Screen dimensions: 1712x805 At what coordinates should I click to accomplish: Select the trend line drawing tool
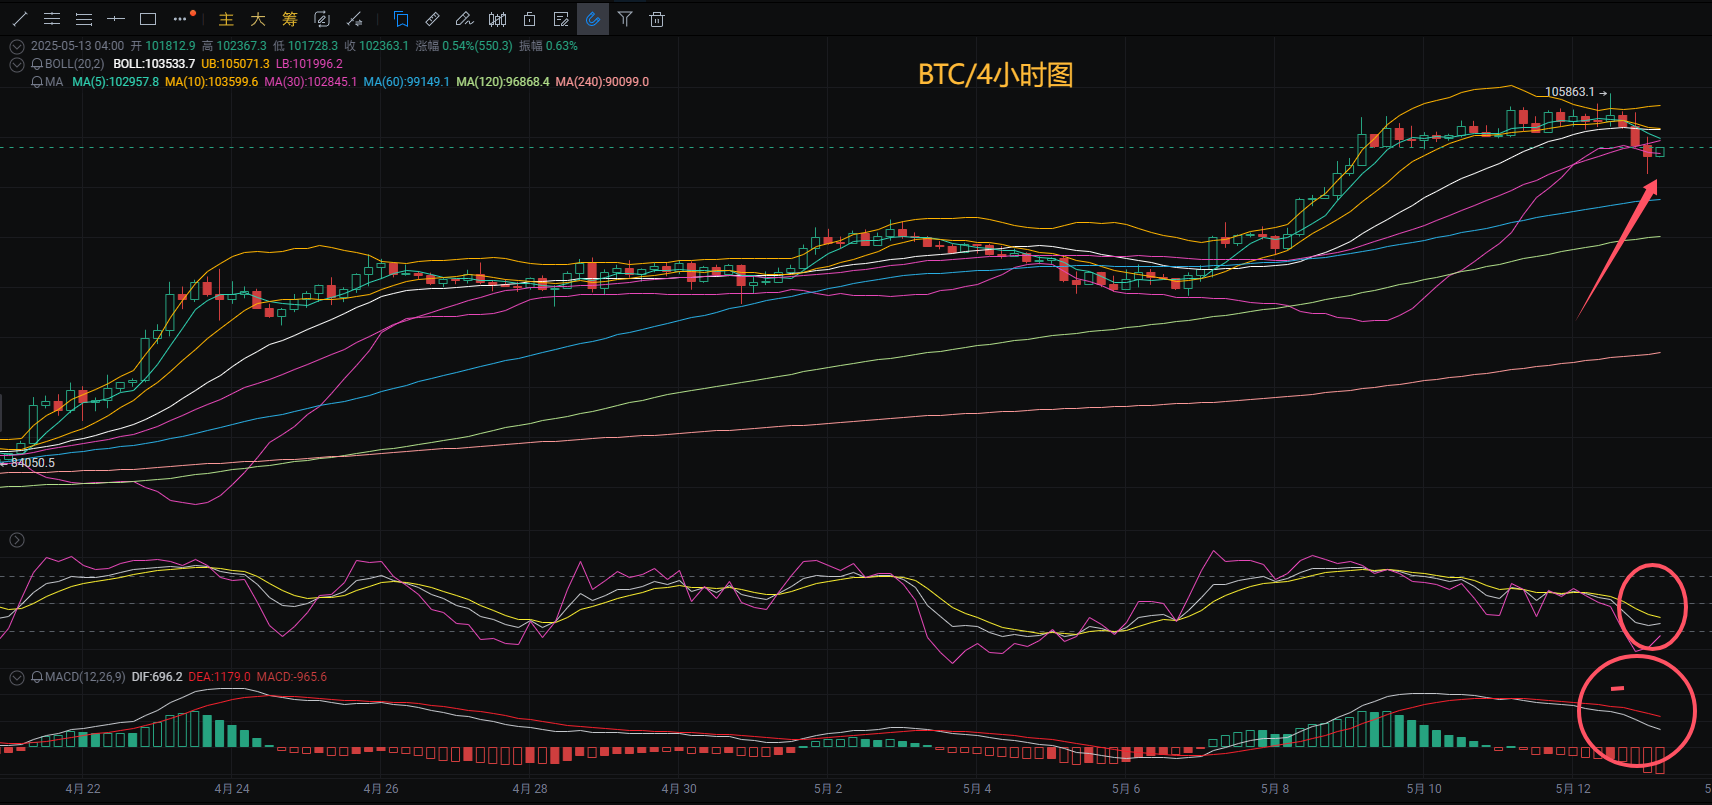coord(20,19)
